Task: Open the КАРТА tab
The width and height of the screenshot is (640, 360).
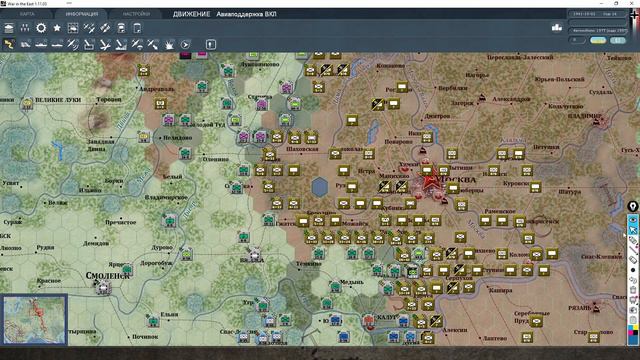Action: tap(27, 14)
